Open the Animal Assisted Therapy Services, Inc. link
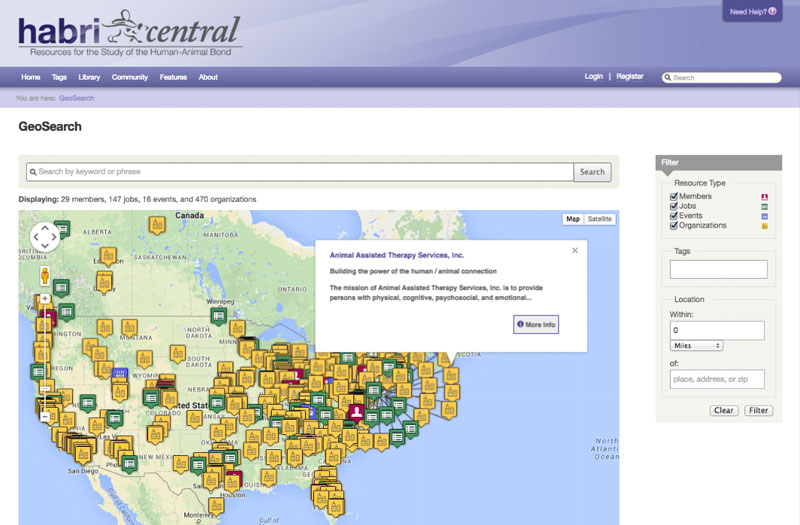Screen dimensions: 800x525 396,255
